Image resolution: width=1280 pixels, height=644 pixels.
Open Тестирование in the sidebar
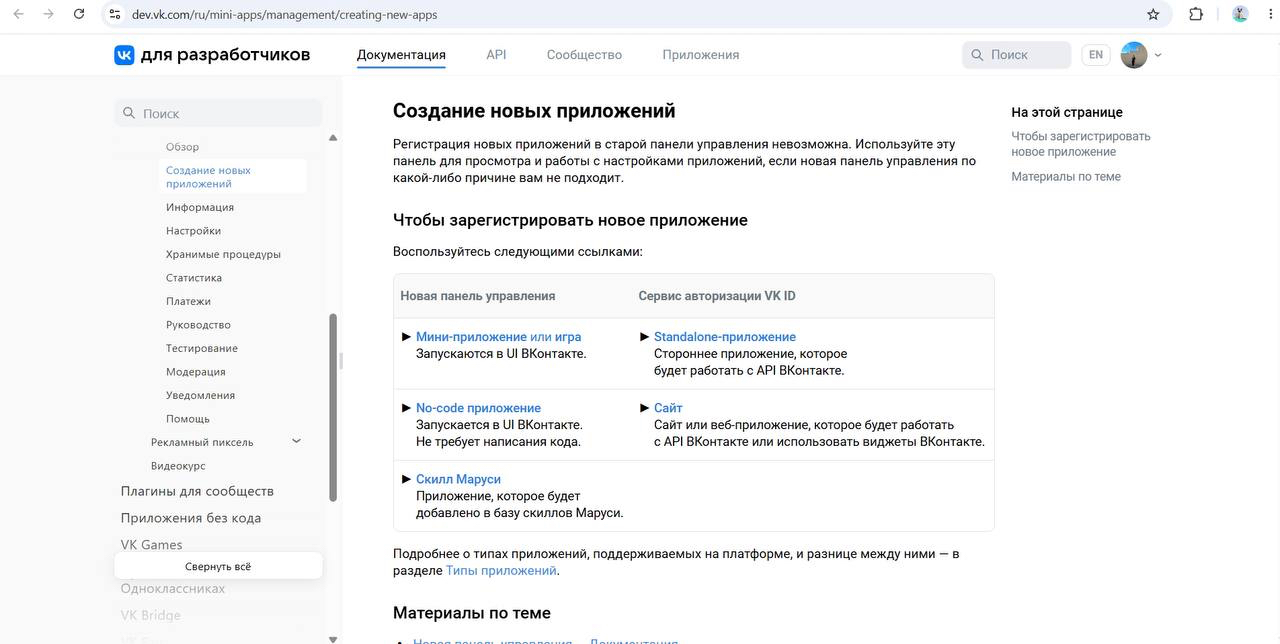tap(202, 348)
